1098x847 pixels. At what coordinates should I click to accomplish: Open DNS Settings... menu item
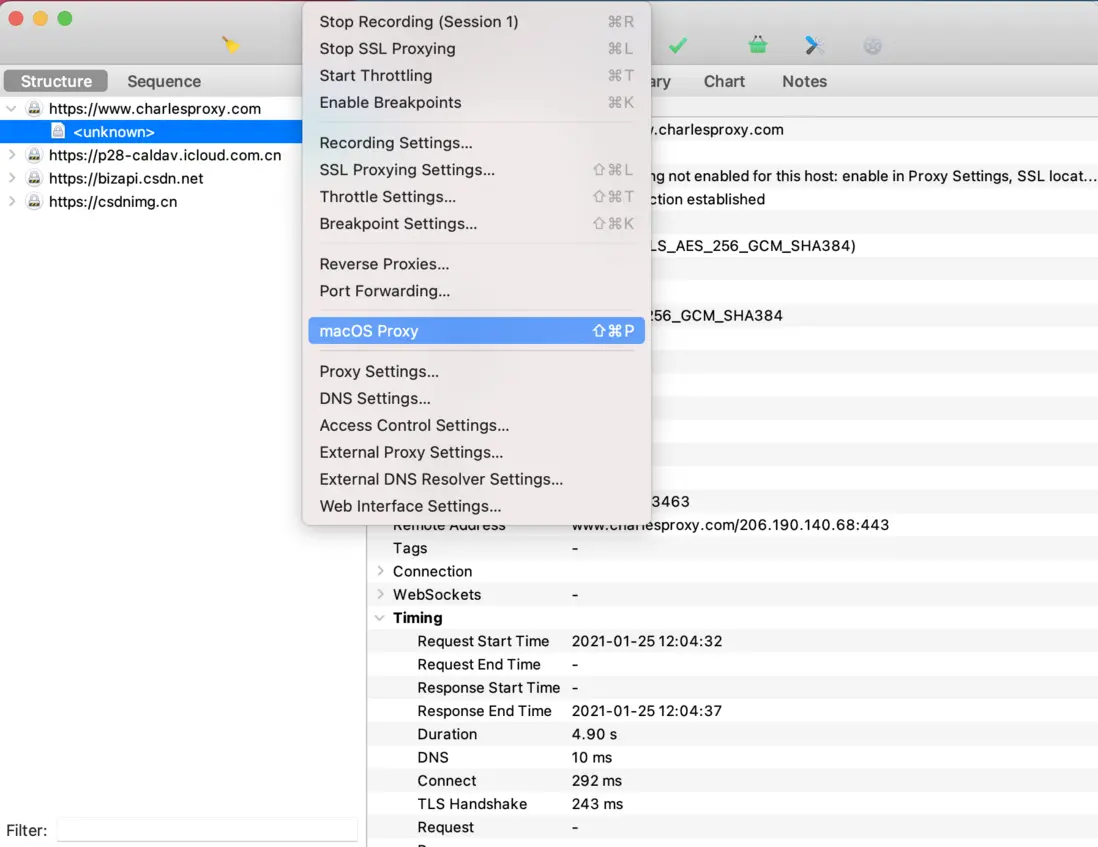click(x=476, y=398)
